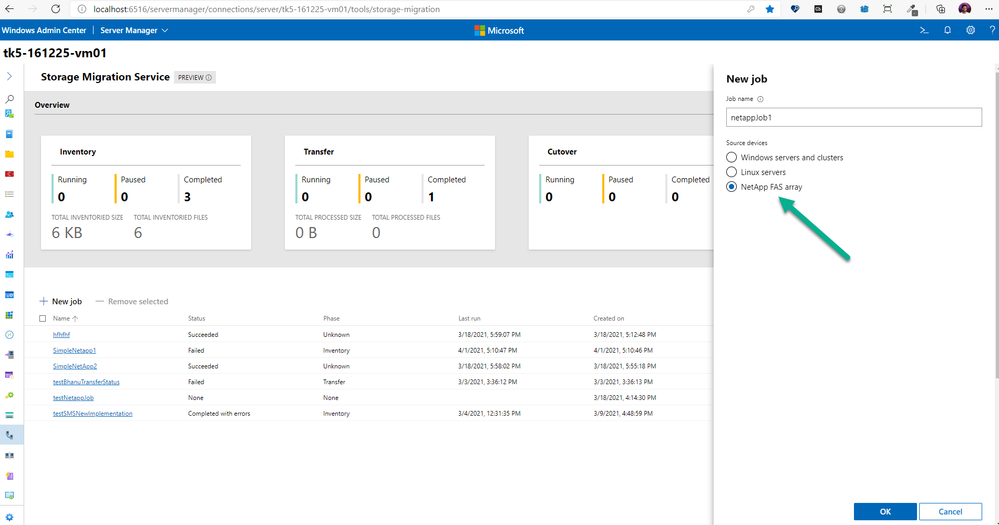Click the Created on column header

(608, 319)
